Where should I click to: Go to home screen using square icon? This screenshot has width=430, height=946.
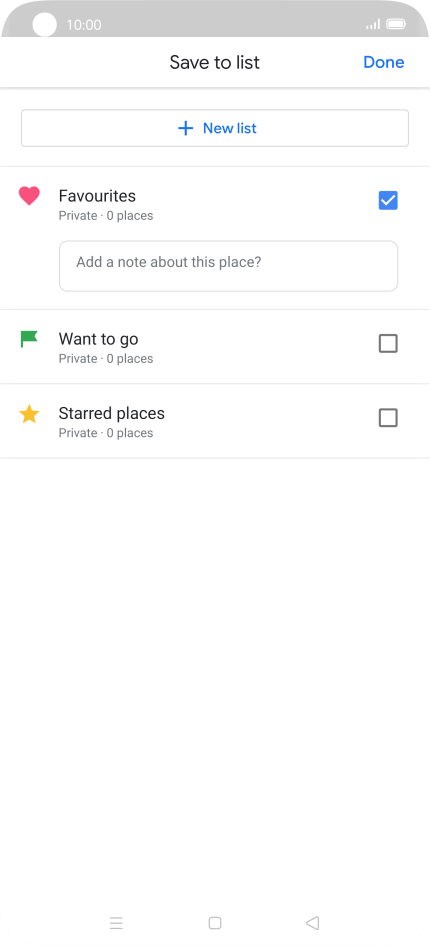coord(215,922)
